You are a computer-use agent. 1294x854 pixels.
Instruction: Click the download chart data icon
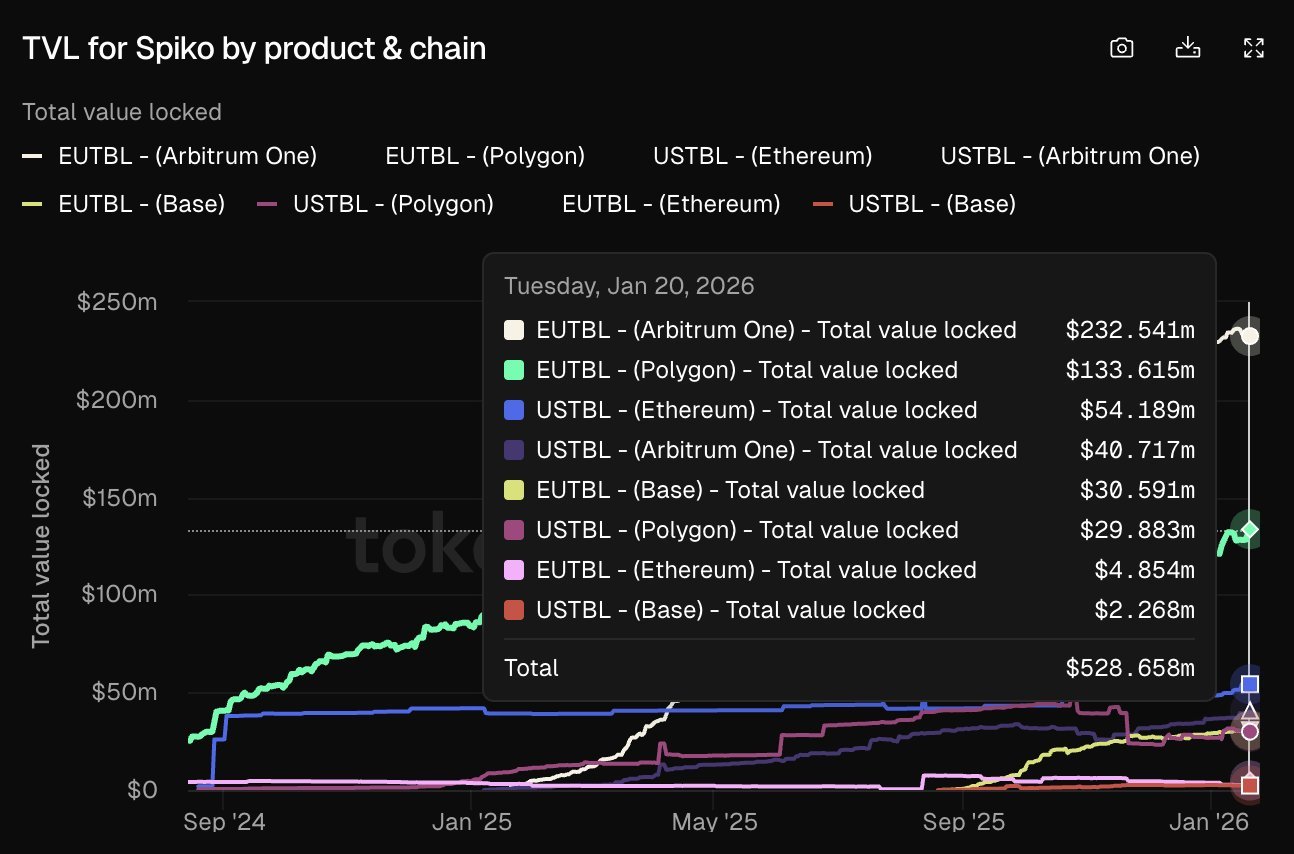[x=1187, y=48]
